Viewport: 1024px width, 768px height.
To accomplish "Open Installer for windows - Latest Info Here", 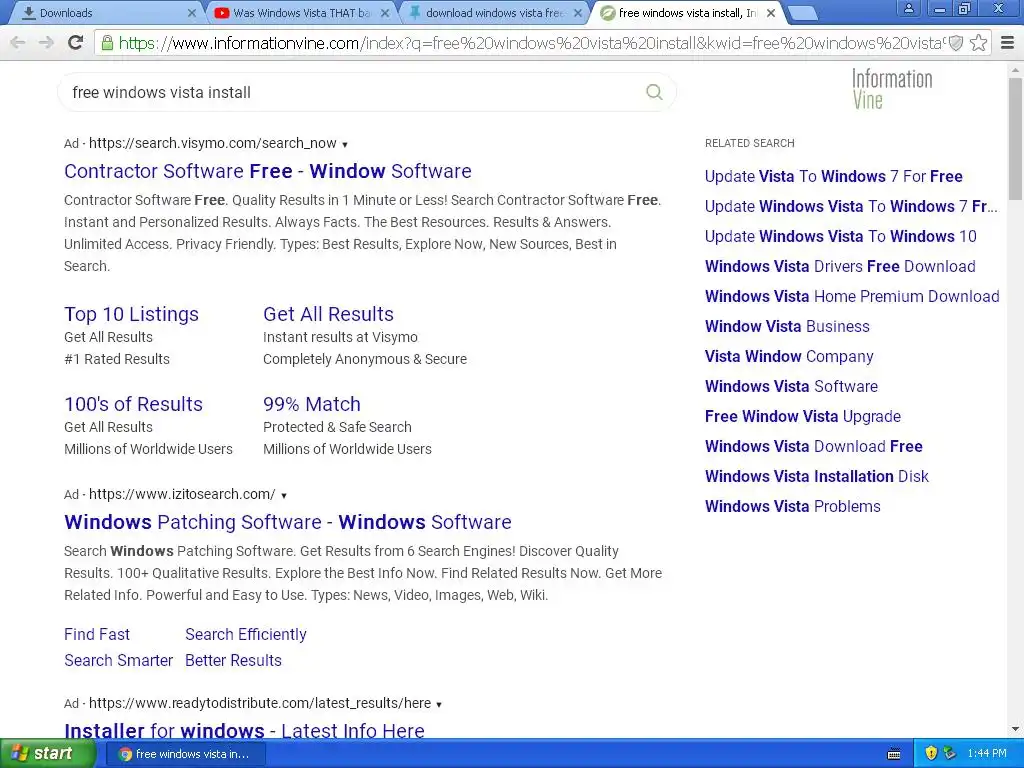I will (244, 731).
